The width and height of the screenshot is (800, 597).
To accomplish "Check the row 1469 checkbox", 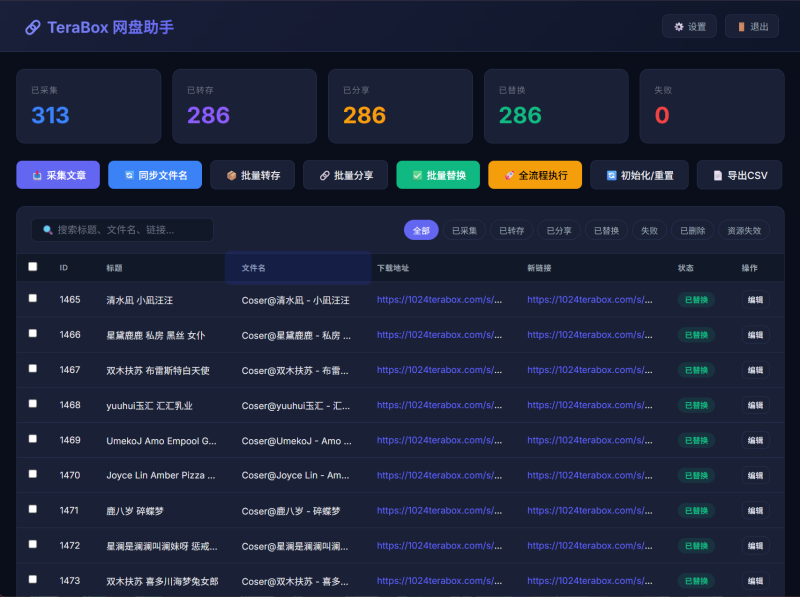I will tap(33, 439).
